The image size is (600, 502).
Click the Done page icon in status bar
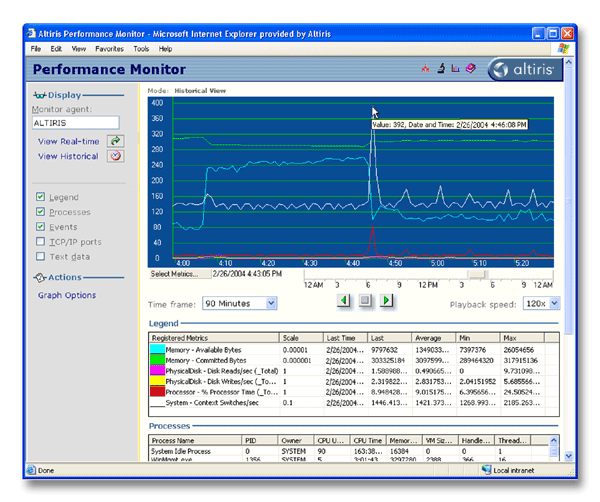tap(31, 470)
